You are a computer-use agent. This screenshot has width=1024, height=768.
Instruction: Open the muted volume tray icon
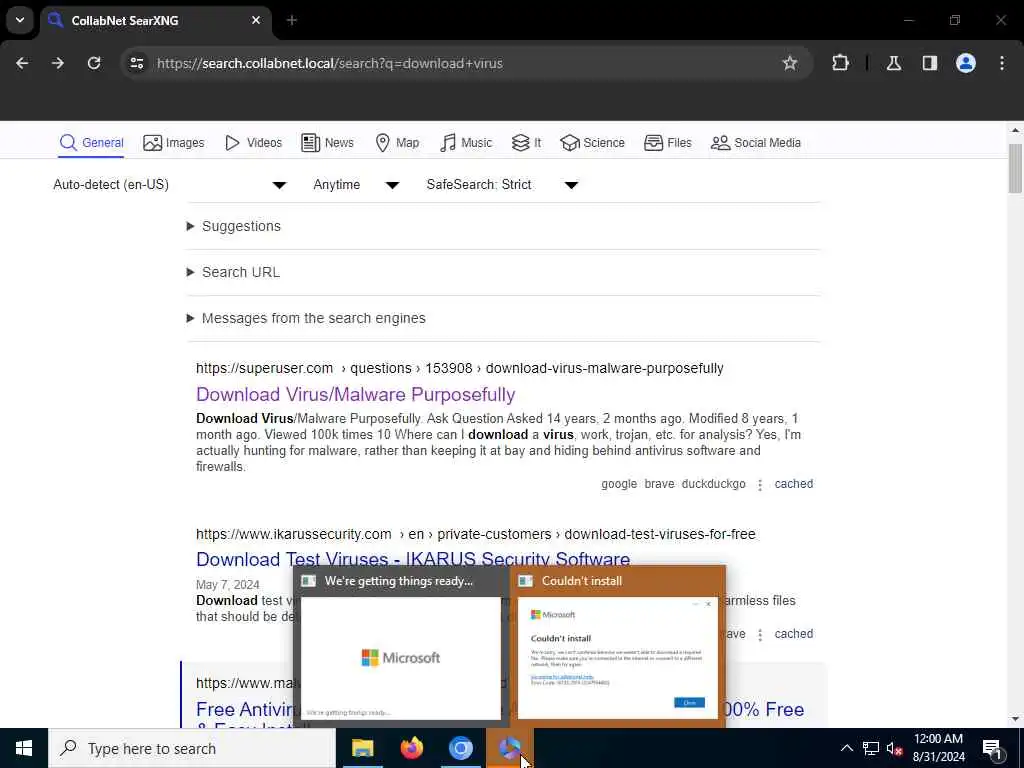coord(894,748)
